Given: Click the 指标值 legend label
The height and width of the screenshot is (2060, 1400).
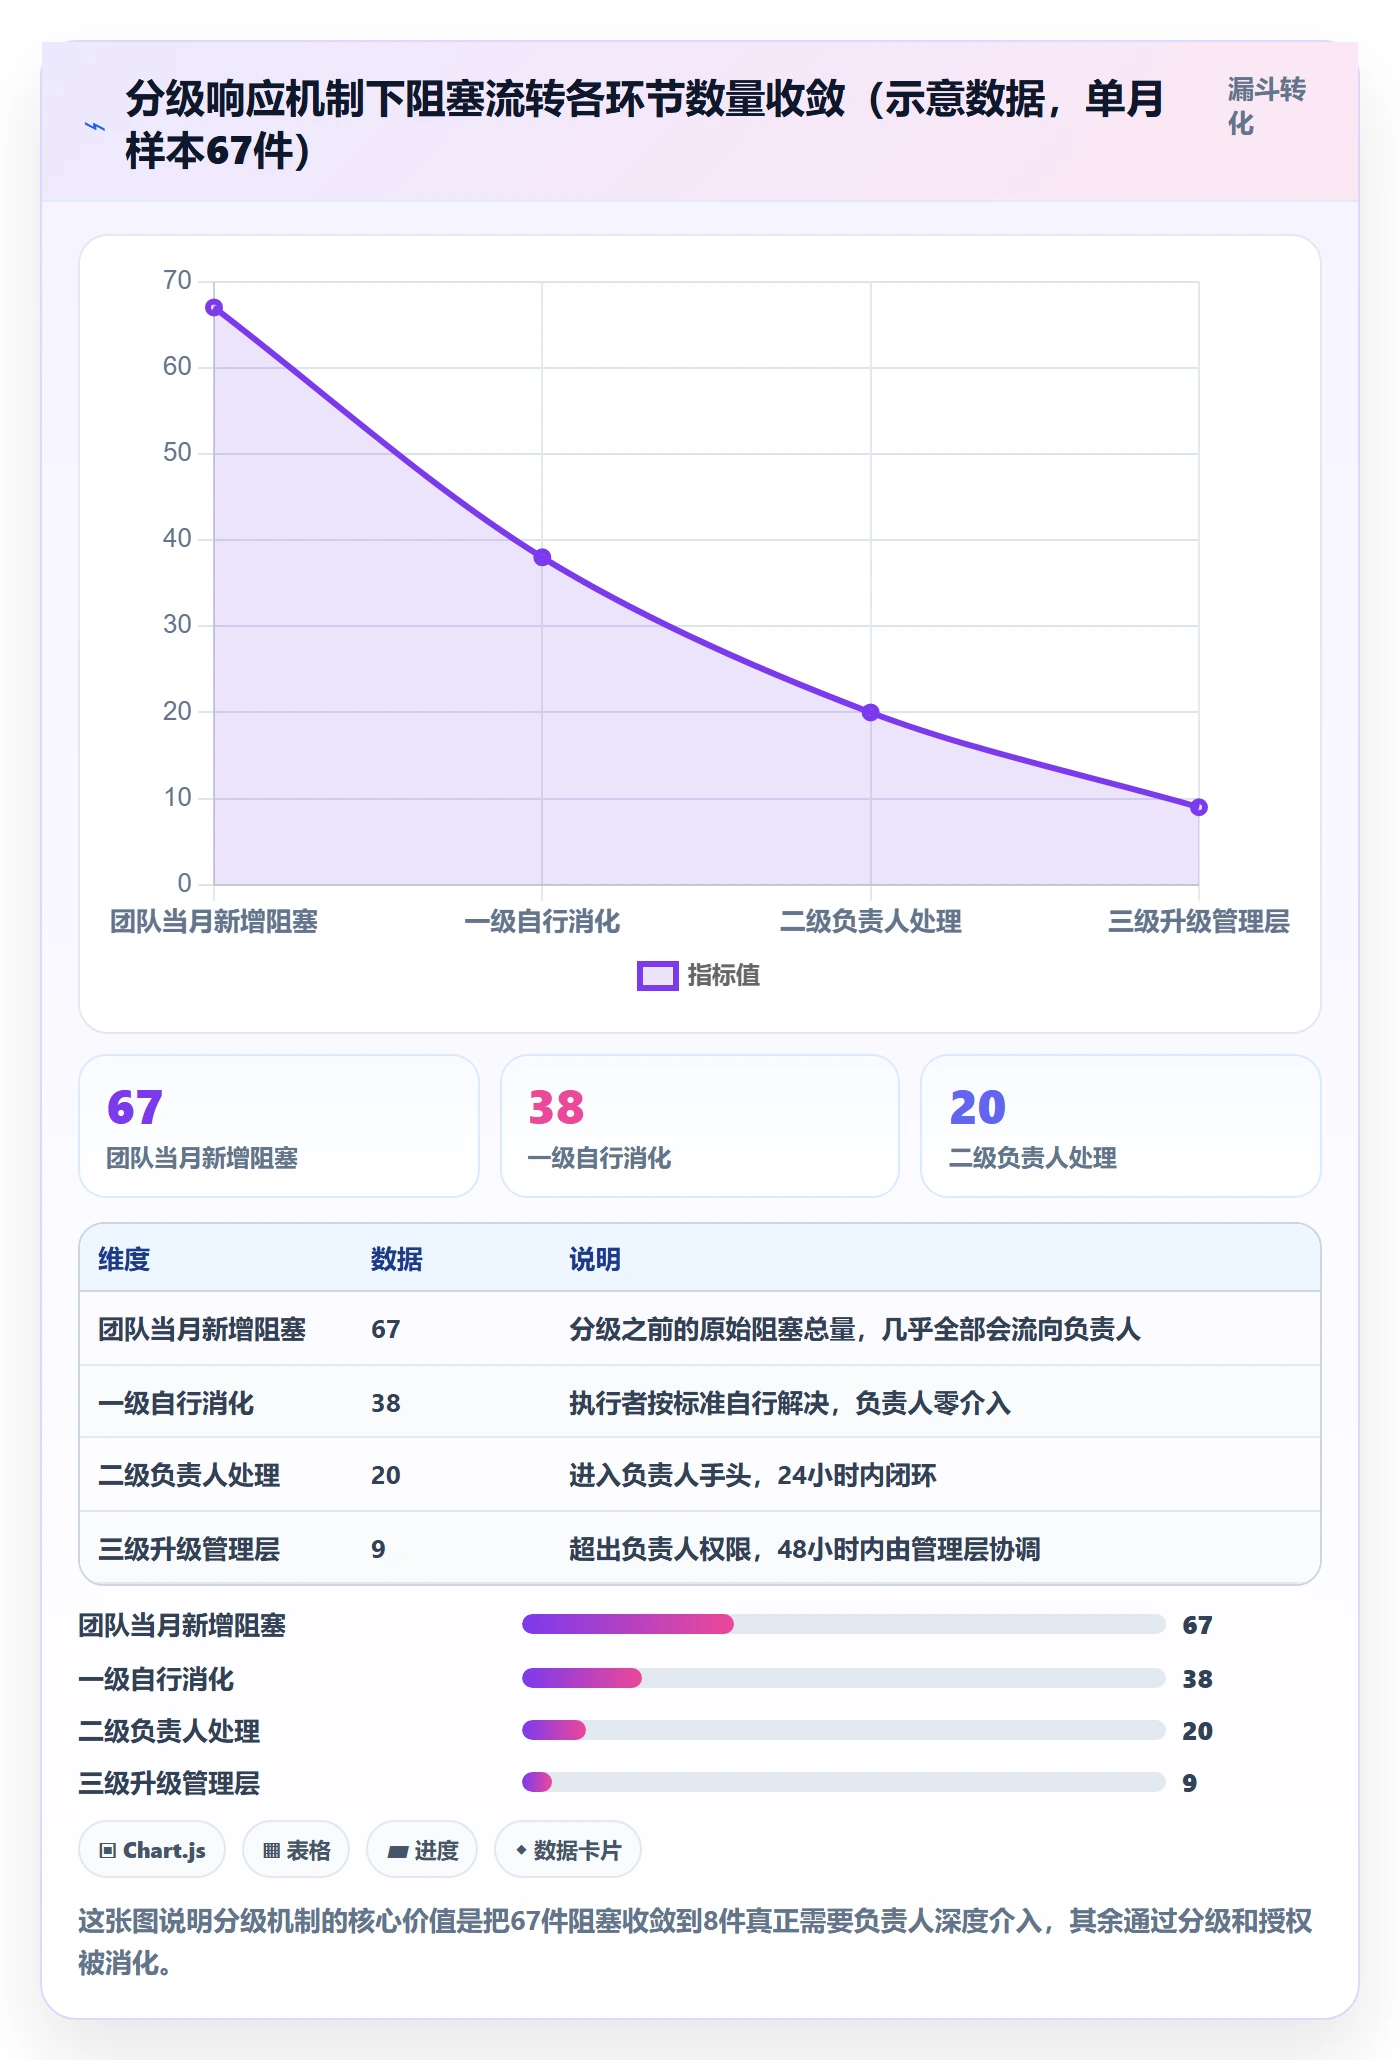Looking at the screenshot, I should coord(724,976).
